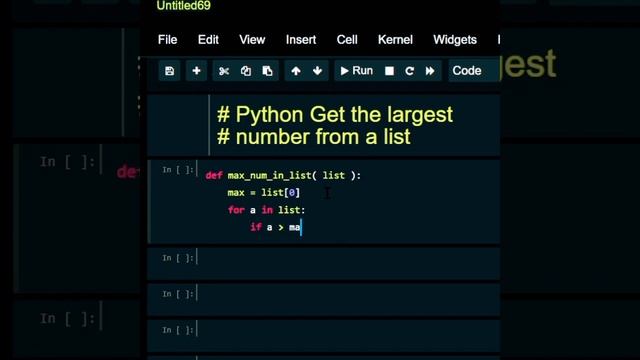The image size is (640, 360).
Task: Open the Insert menu
Action: (x=301, y=40)
